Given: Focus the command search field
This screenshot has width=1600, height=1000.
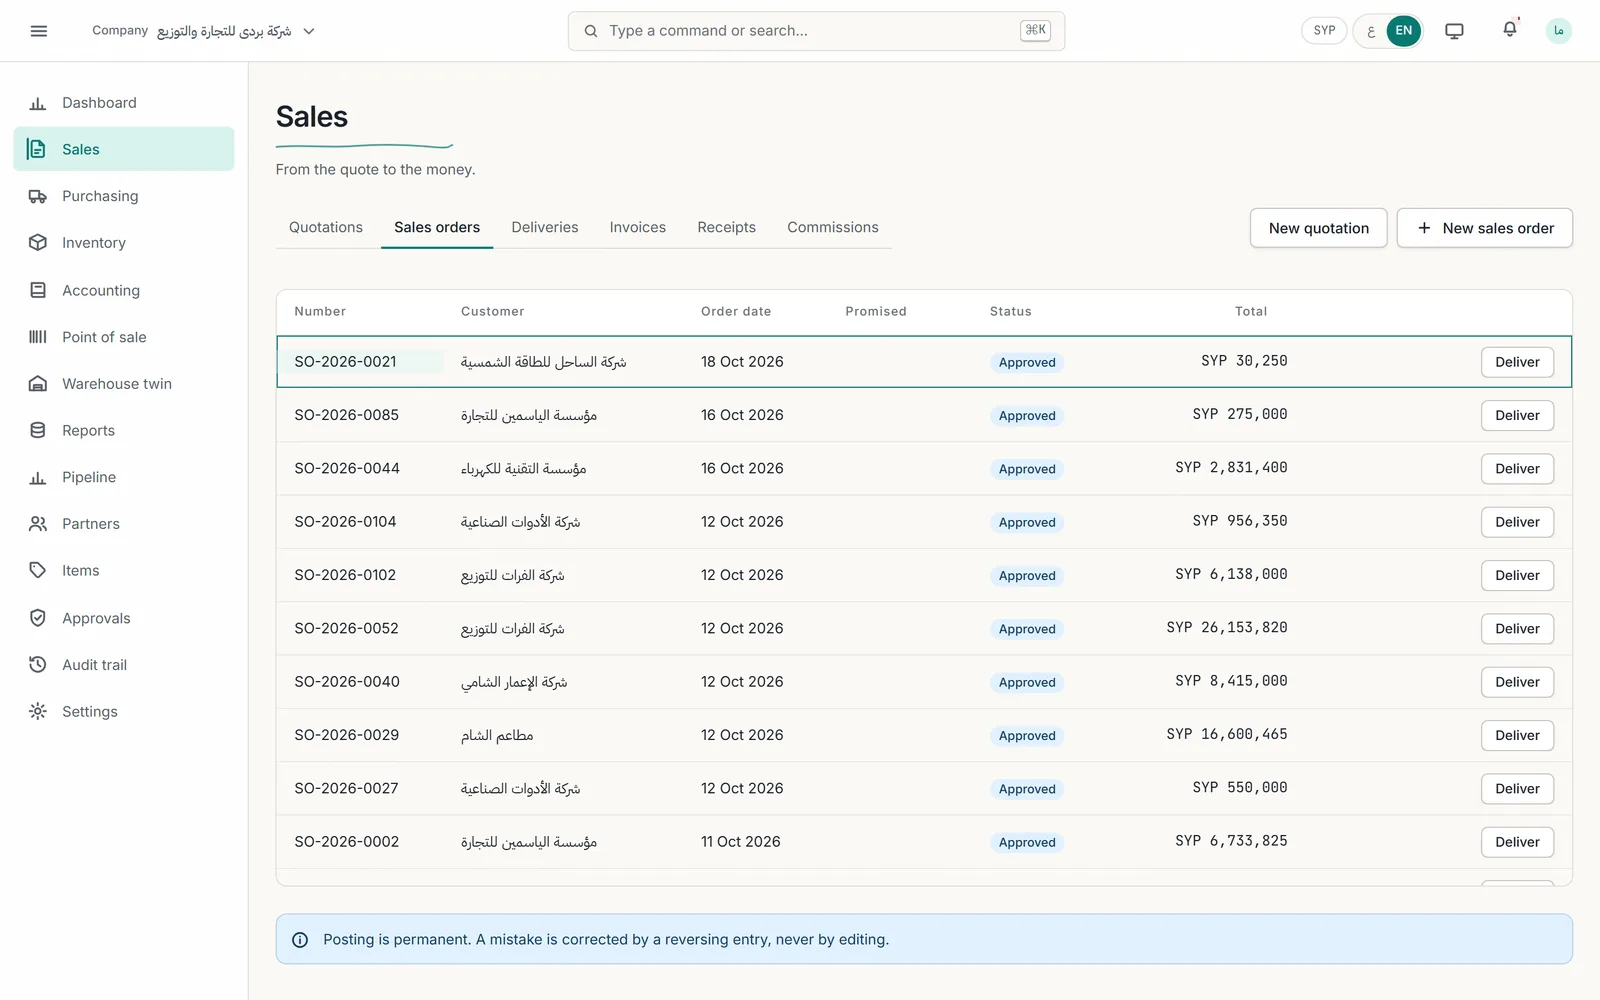Looking at the screenshot, I should (816, 31).
